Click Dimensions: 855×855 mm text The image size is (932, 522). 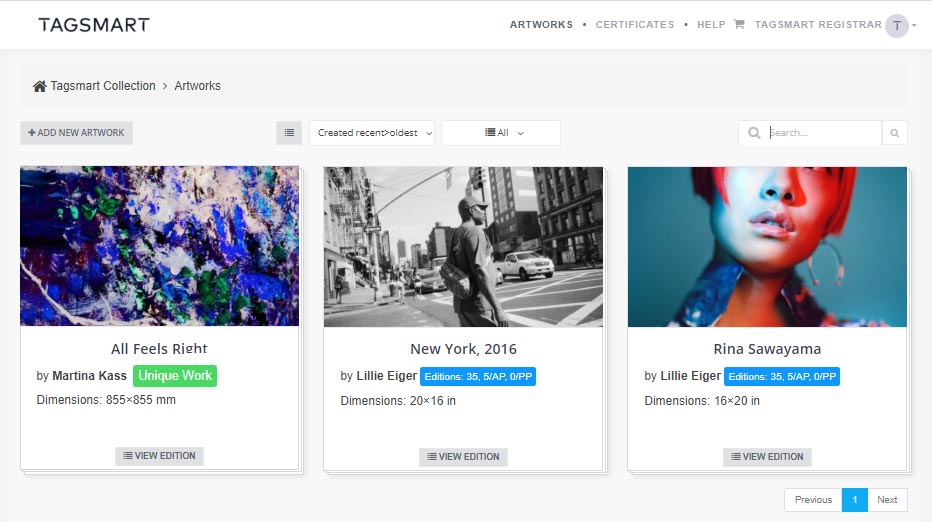click(x=106, y=400)
